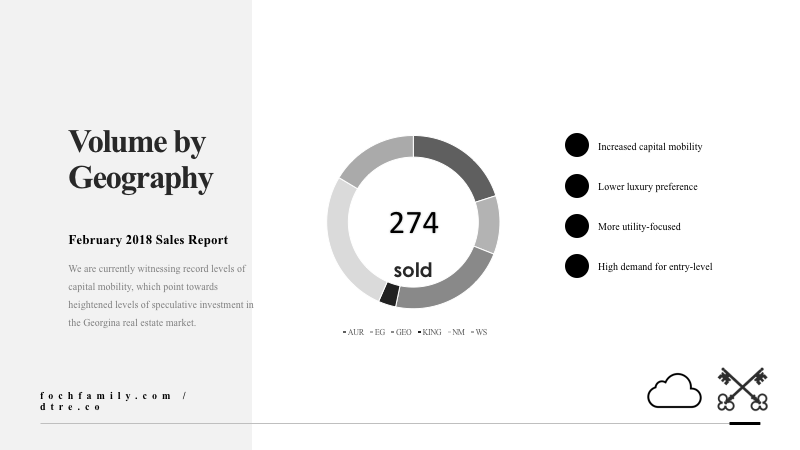Select the 274 figure in the donut

pos(413,223)
